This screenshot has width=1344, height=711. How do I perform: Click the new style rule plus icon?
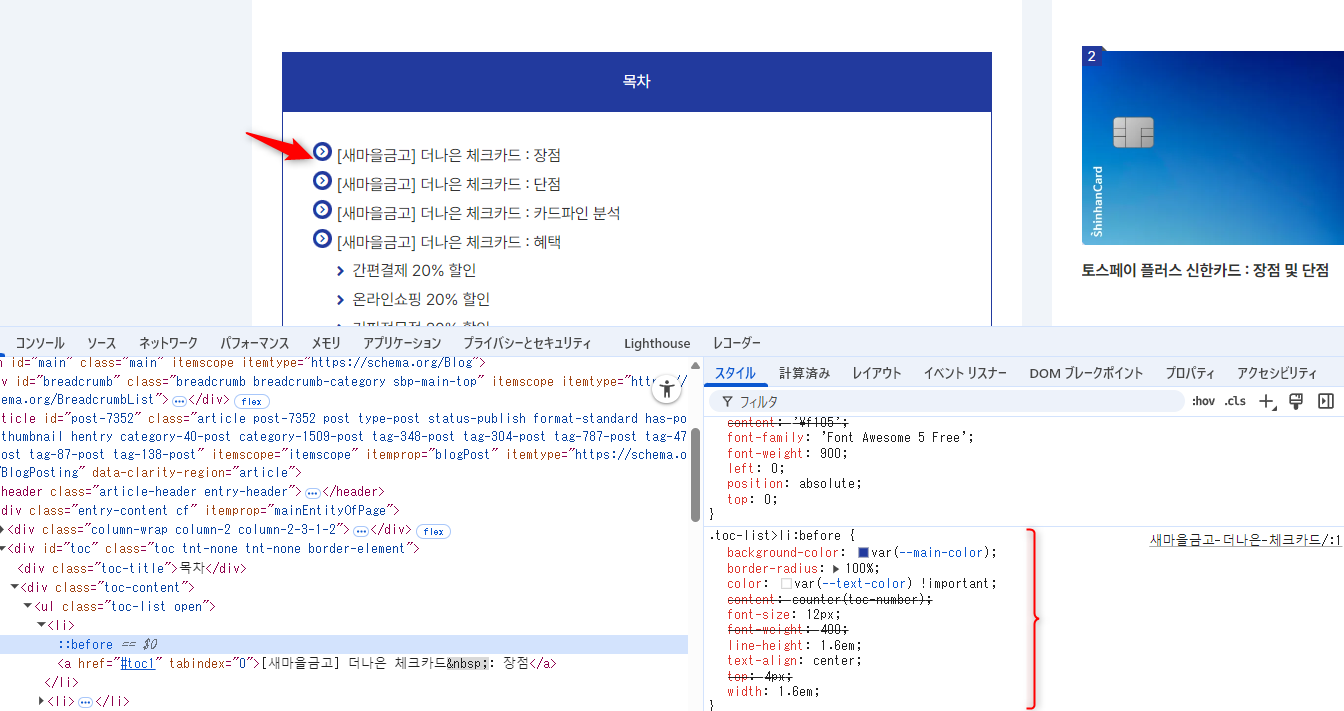1267,401
